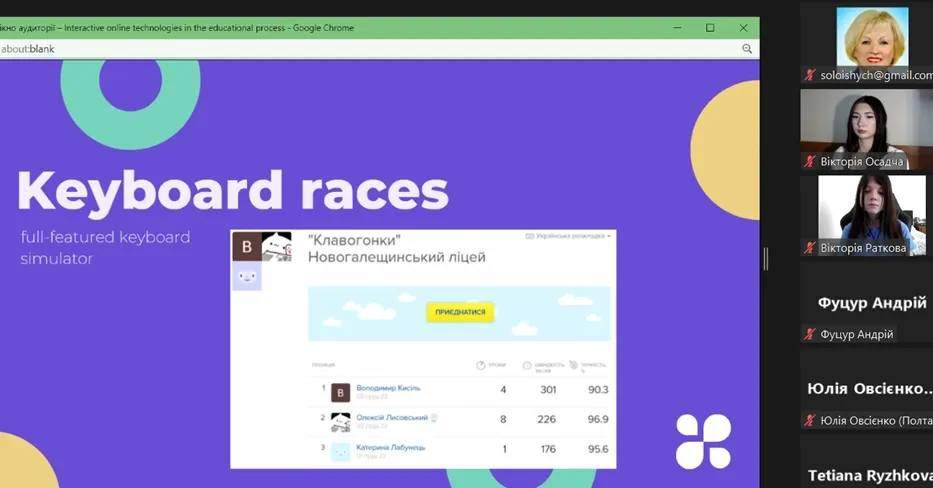Viewport: 933px width, 488px height.
Task: Select the Tetiana Ryzhkova participant tile
Action: [866, 475]
